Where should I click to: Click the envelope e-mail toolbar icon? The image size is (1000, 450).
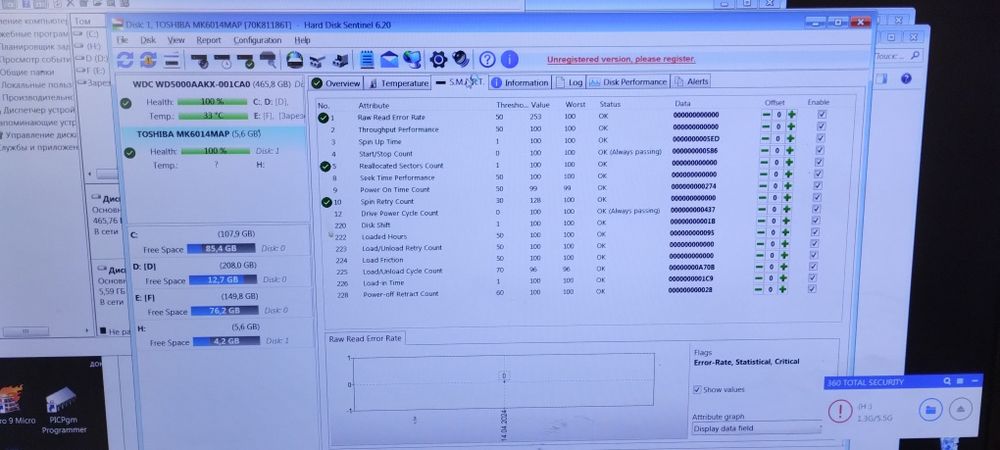coord(389,61)
